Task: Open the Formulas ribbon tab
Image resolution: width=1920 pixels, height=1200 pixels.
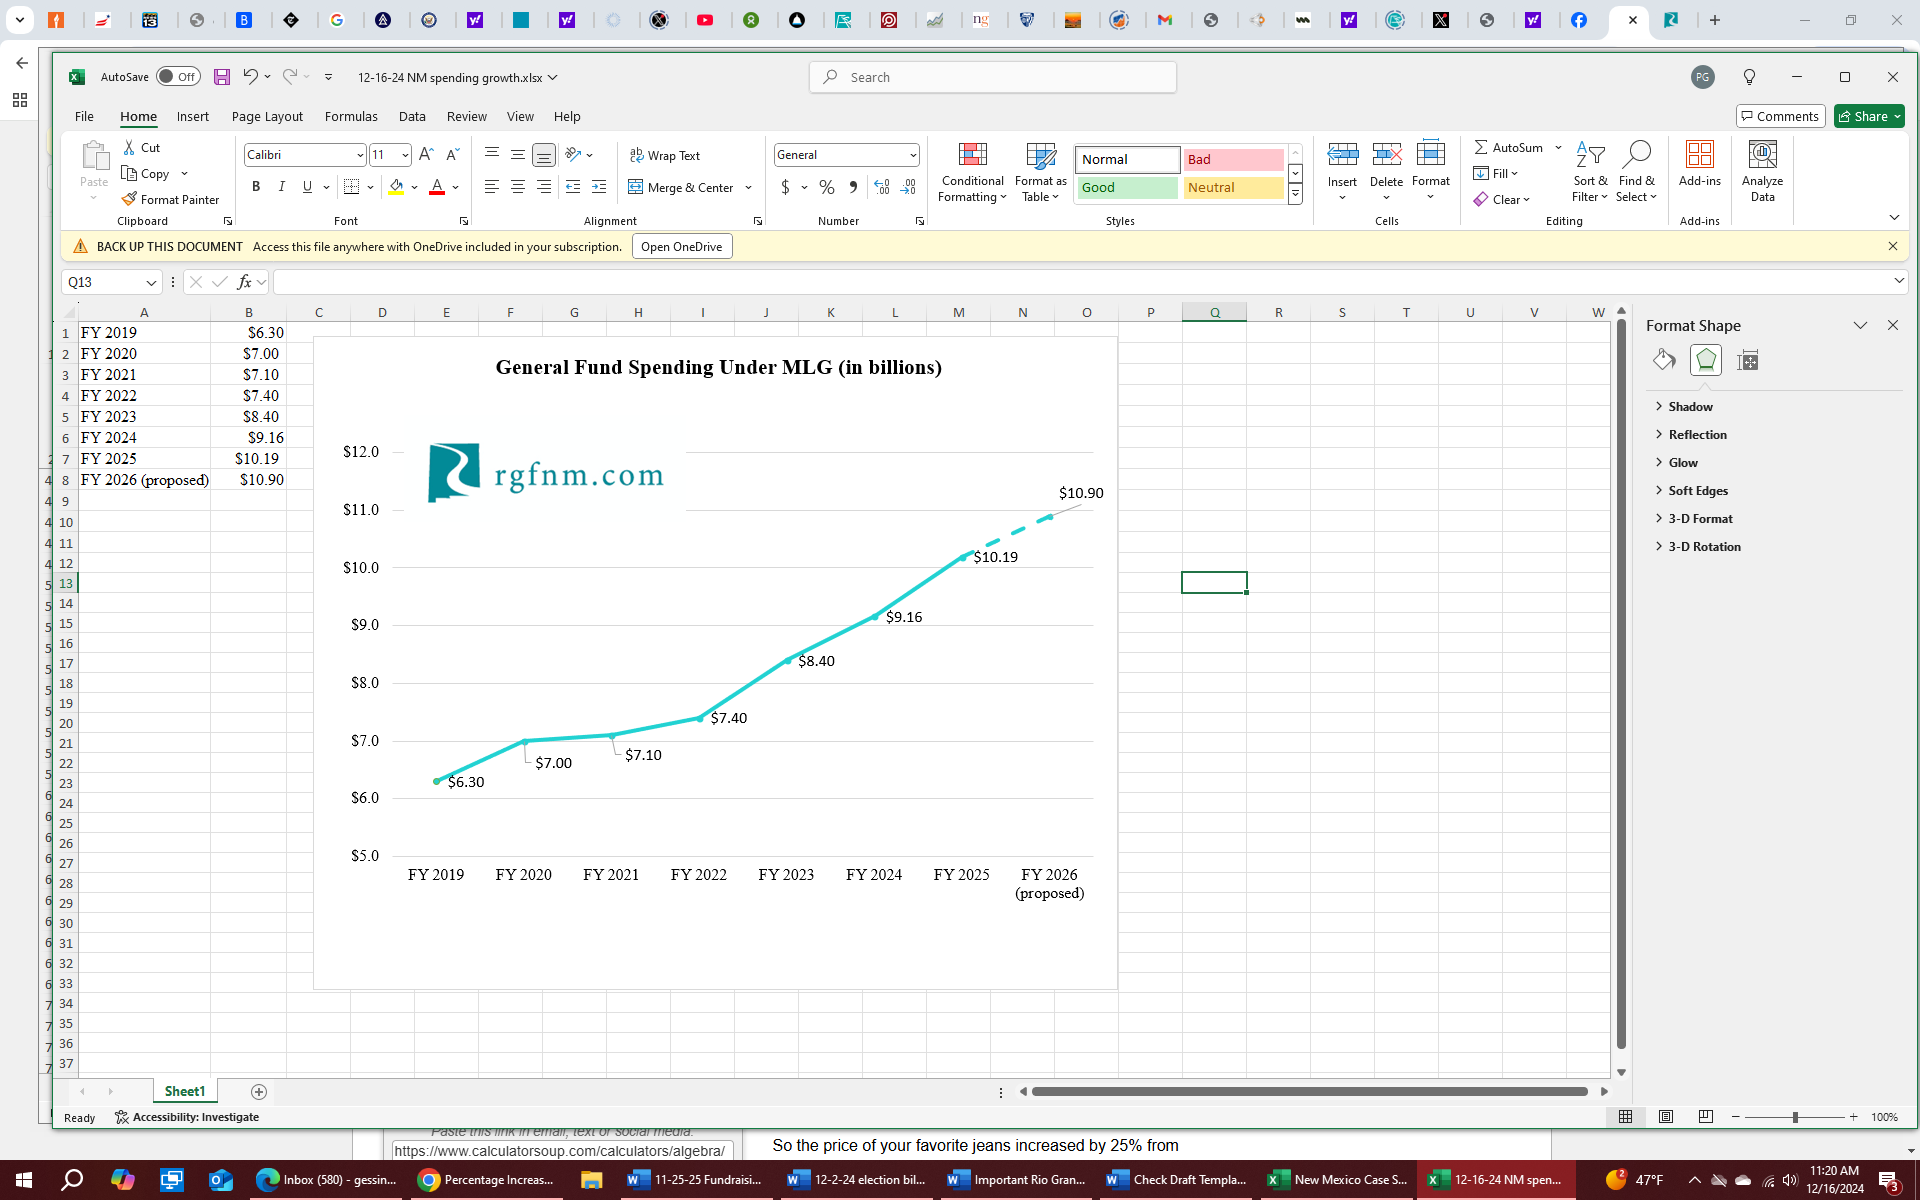Action: pyautogui.click(x=351, y=116)
